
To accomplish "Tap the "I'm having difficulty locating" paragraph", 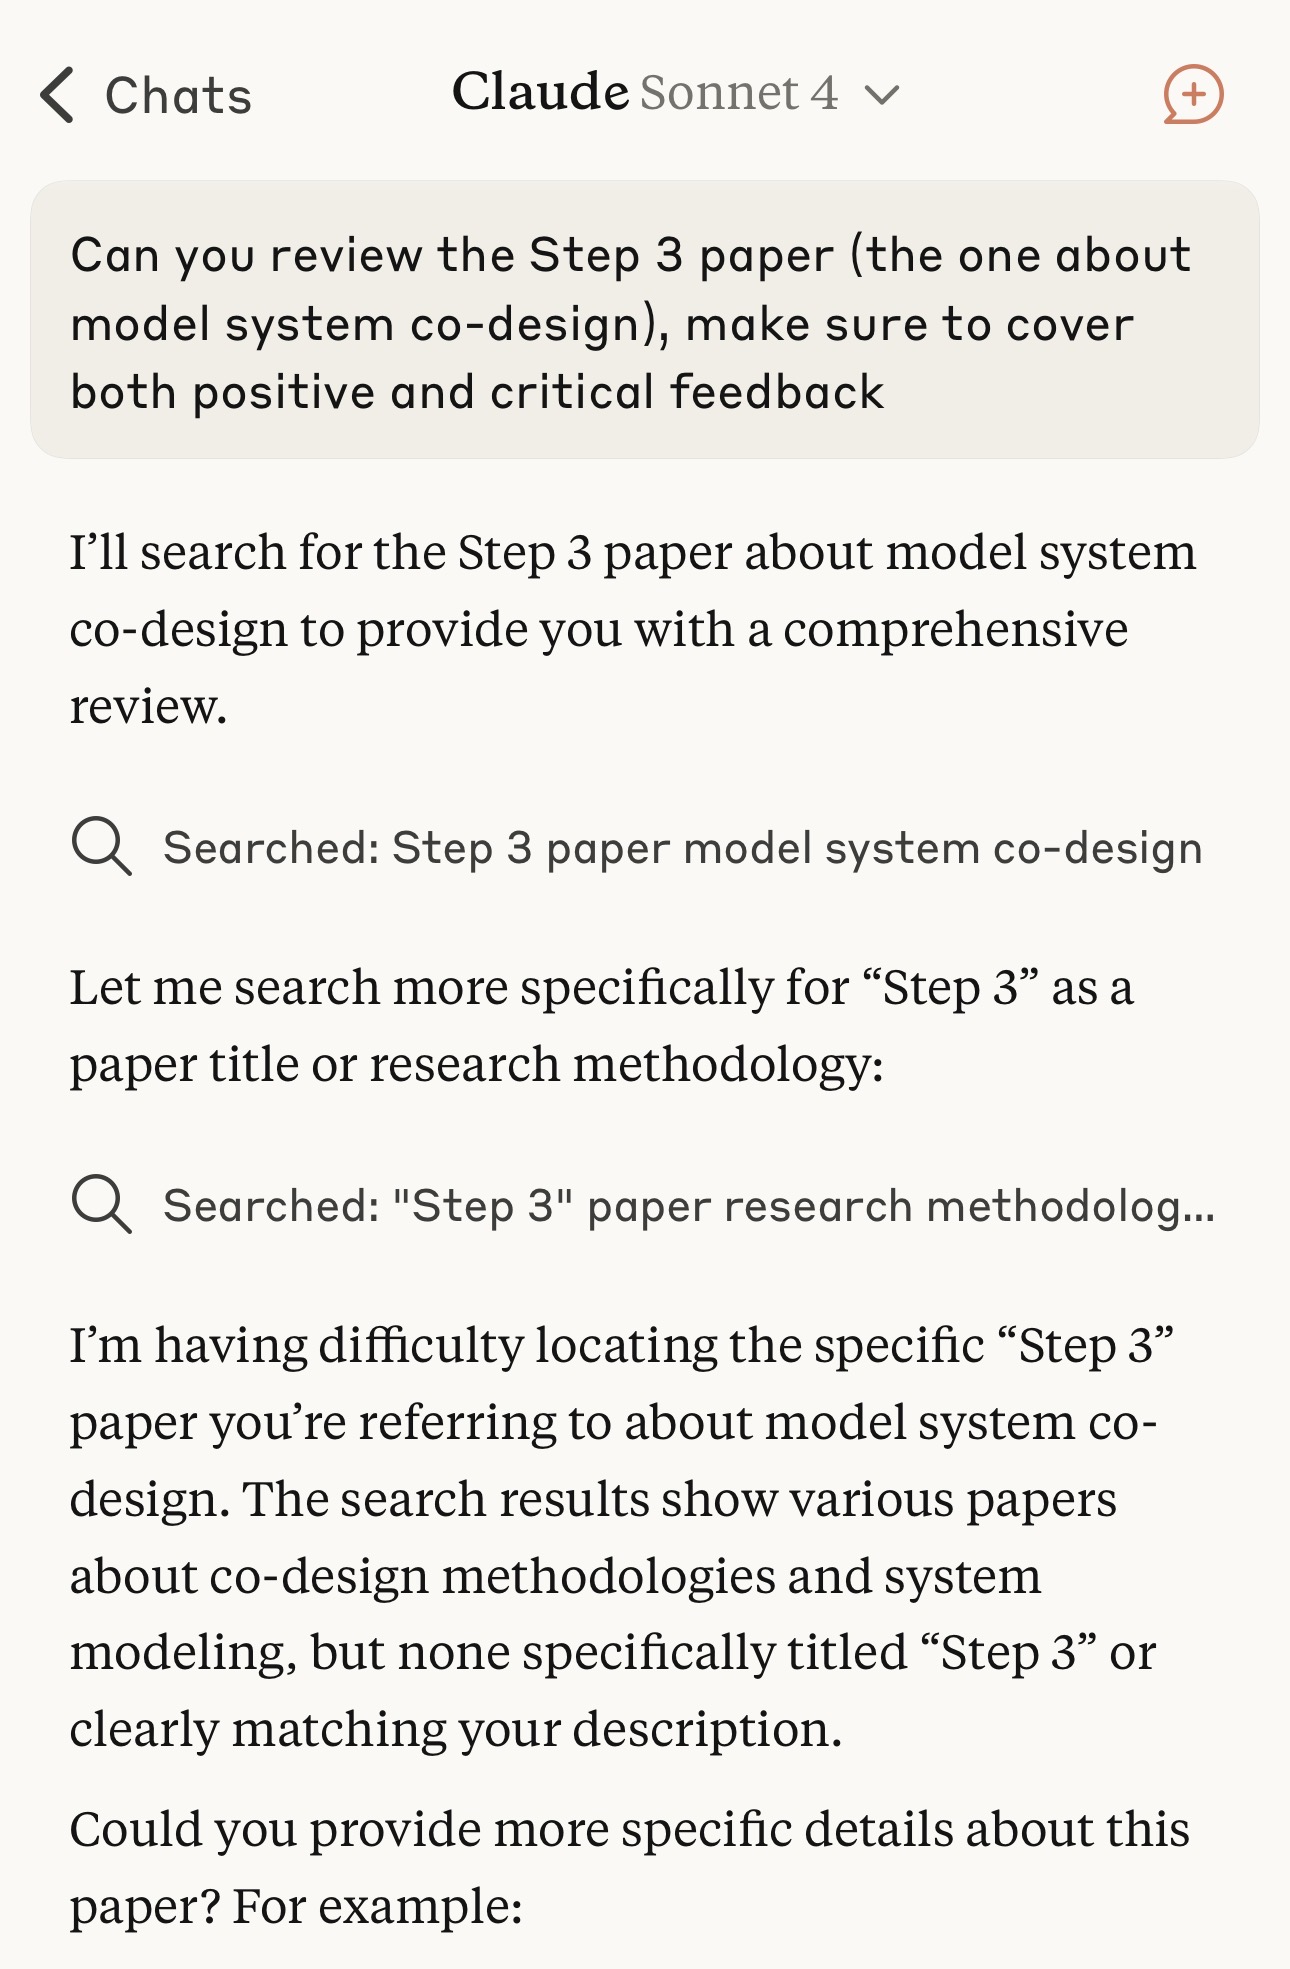I will pyautogui.click(x=620, y=1536).
